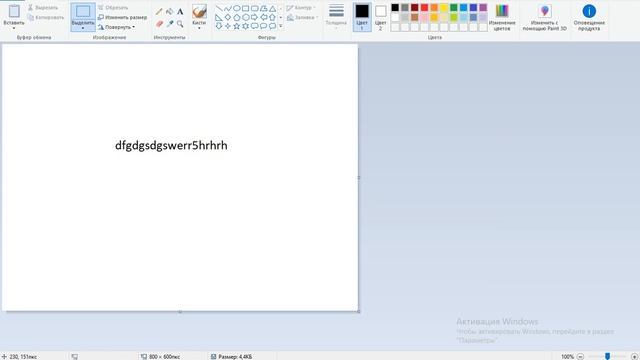Select the Left arrow shape
Viewport: 640px width, 360px height.
[264, 17]
